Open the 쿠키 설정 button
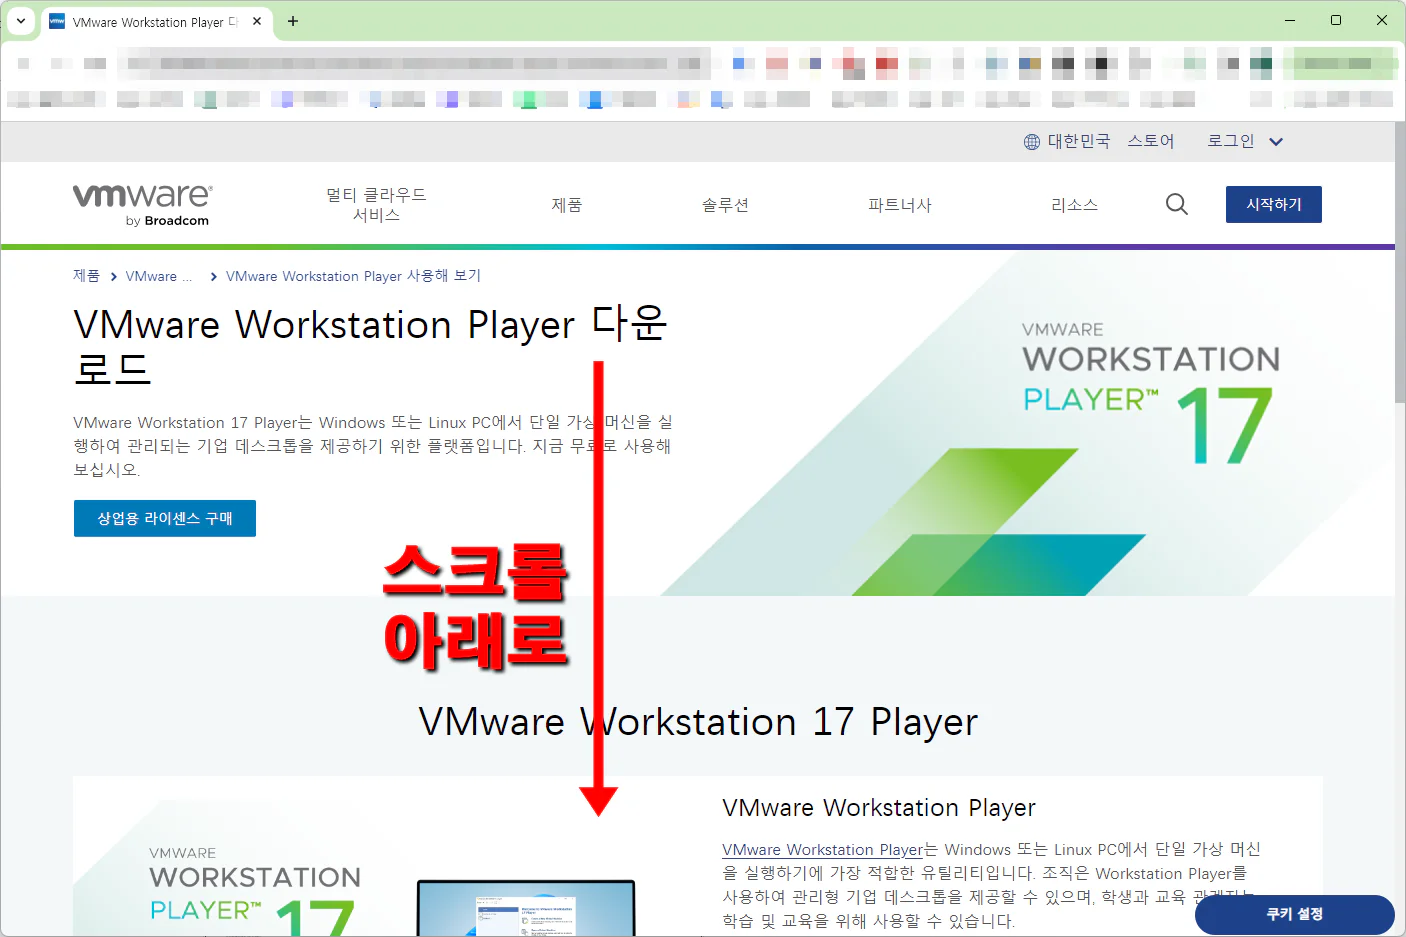Image resolution: width=1406 pixels, height=937 pixels. [1295, 914]
